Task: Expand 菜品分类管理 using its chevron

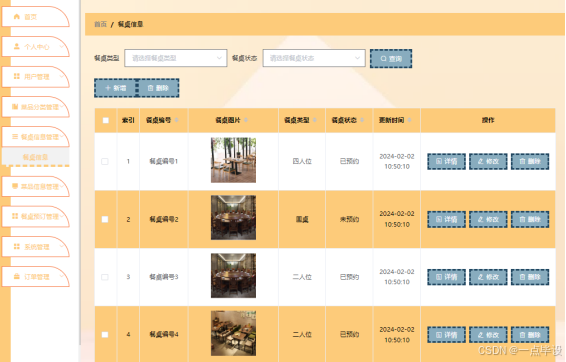Action: point(62,106)
